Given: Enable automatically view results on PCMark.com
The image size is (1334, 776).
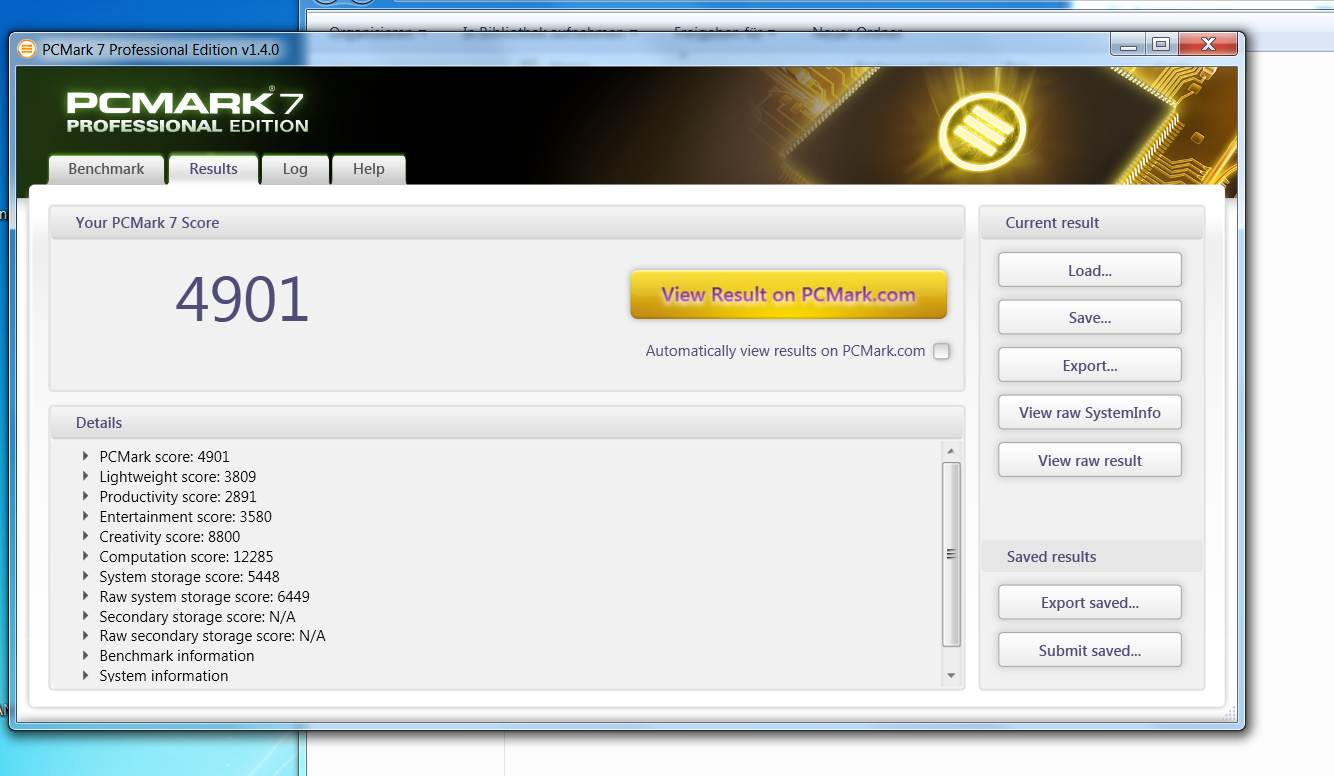Looking at the screenshot, I should (x=941, y=351).
